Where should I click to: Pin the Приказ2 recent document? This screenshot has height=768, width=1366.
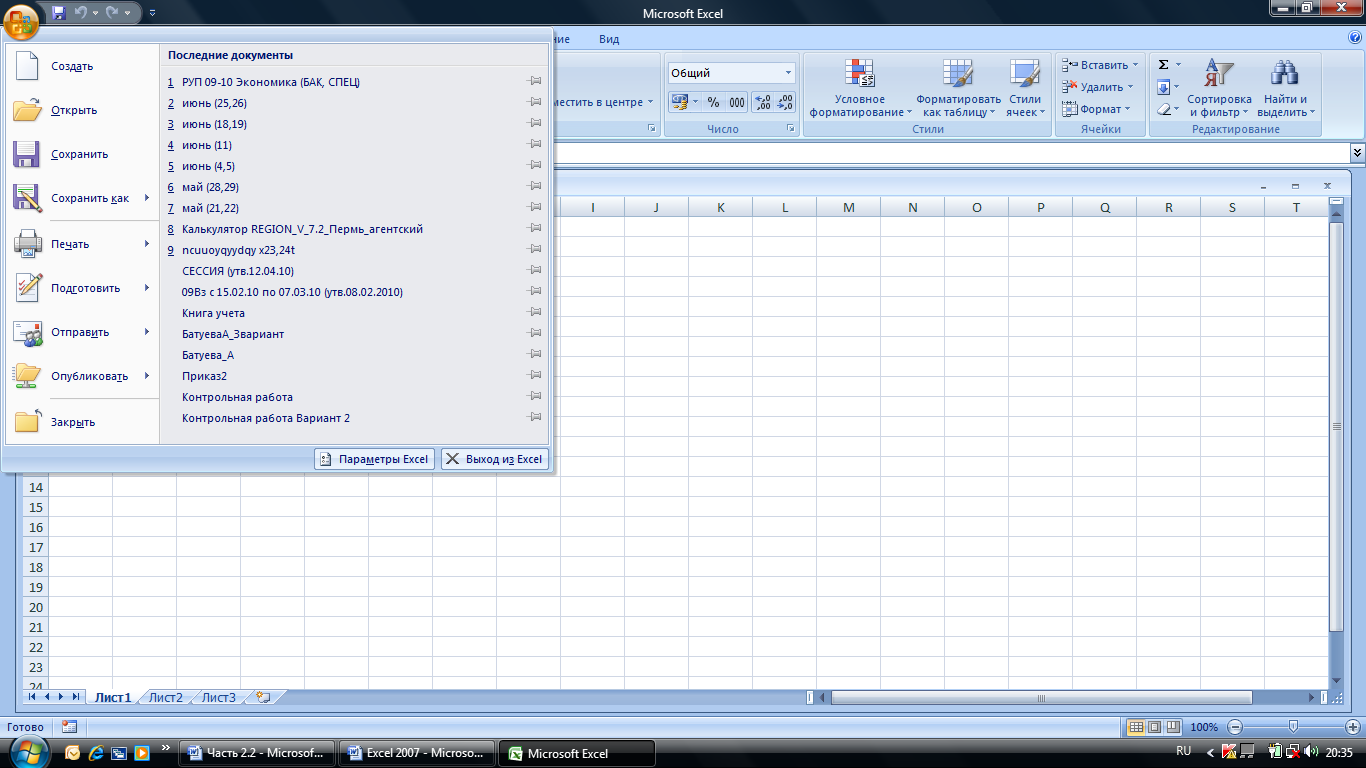click(x=535, y=376)
